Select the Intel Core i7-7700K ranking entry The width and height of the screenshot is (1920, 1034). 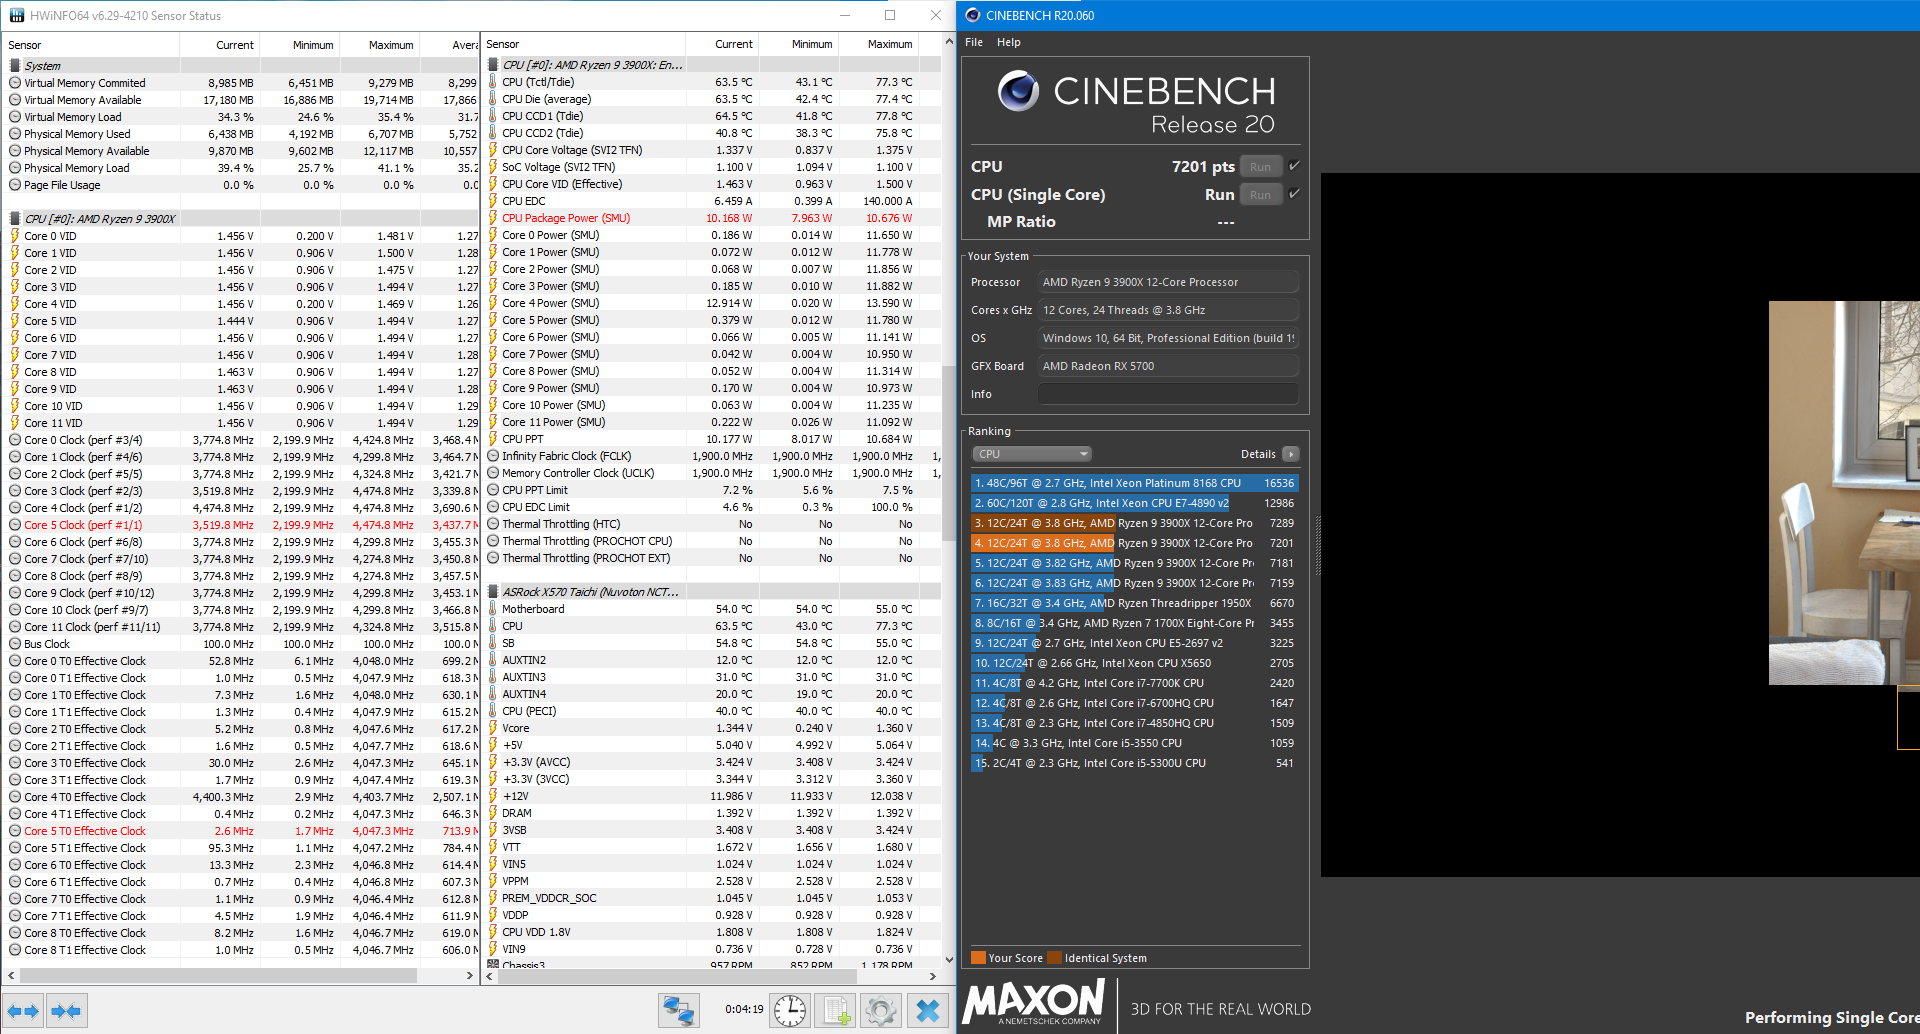[x=1135, y=683]
